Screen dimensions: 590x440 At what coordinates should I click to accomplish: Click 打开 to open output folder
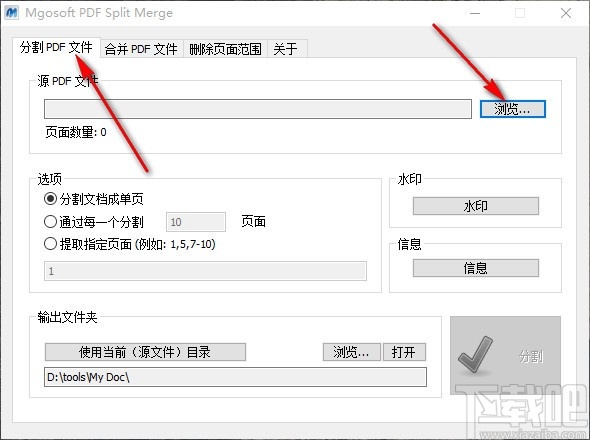[x=404, y=352]
